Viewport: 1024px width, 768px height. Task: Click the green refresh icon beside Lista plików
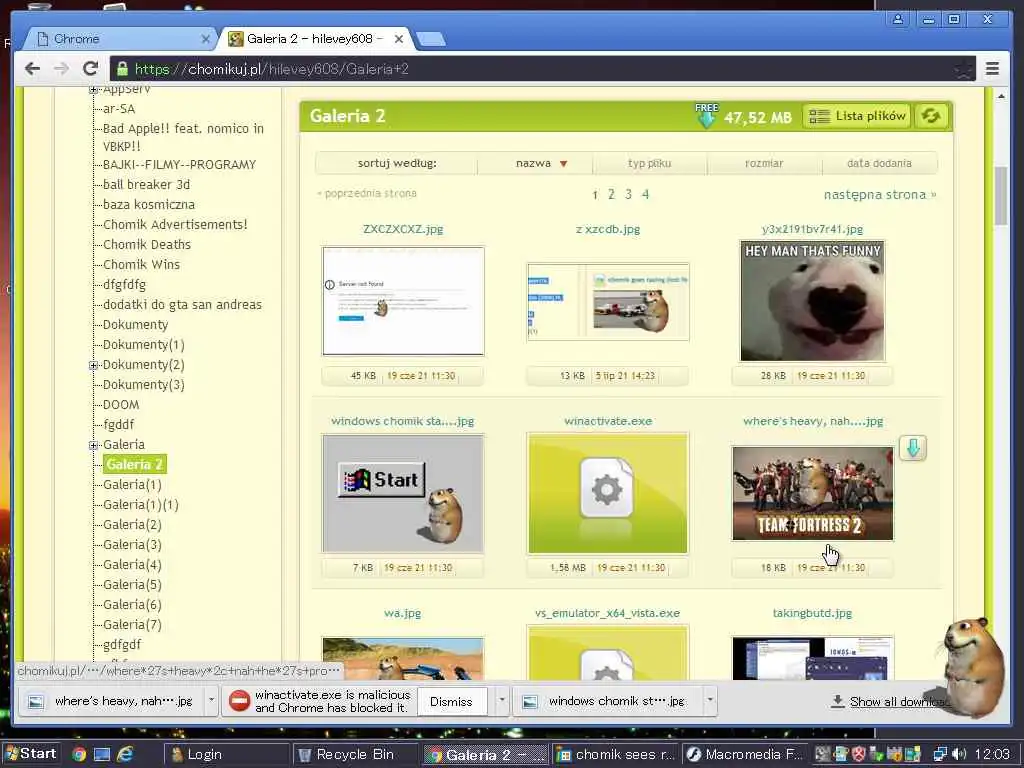931,116
